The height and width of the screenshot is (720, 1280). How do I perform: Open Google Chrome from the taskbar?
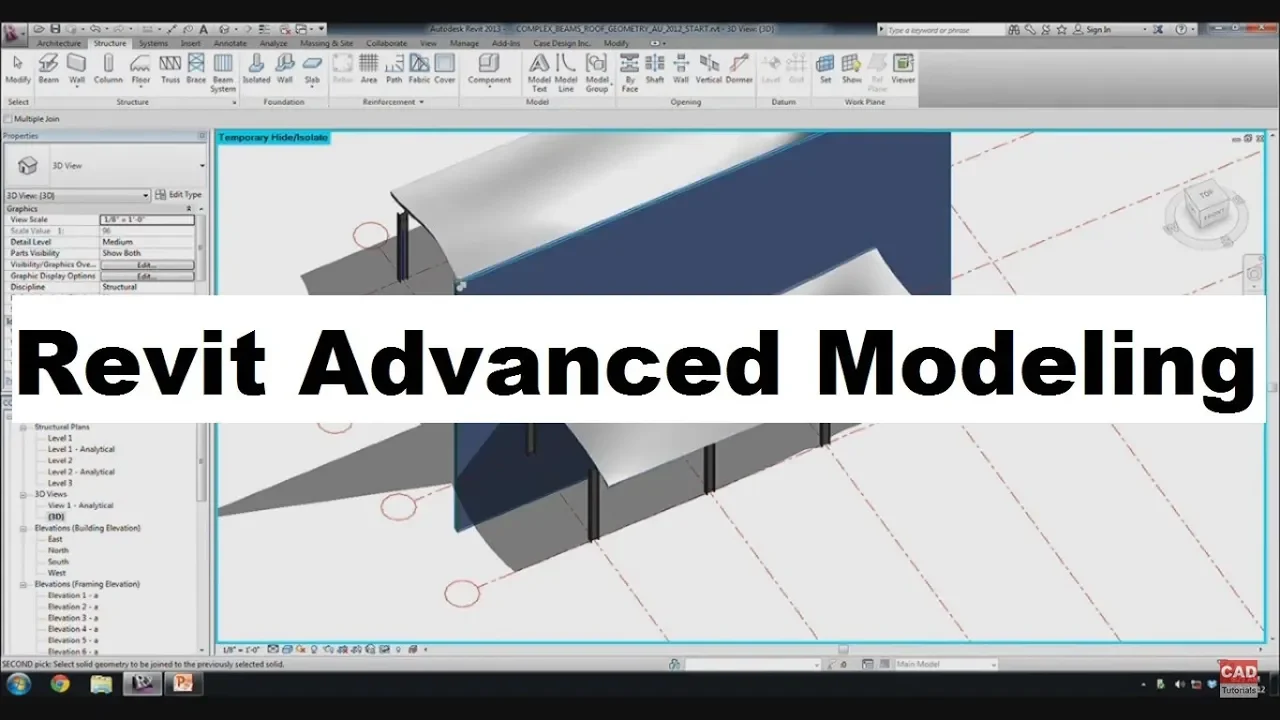coord(60,685)
